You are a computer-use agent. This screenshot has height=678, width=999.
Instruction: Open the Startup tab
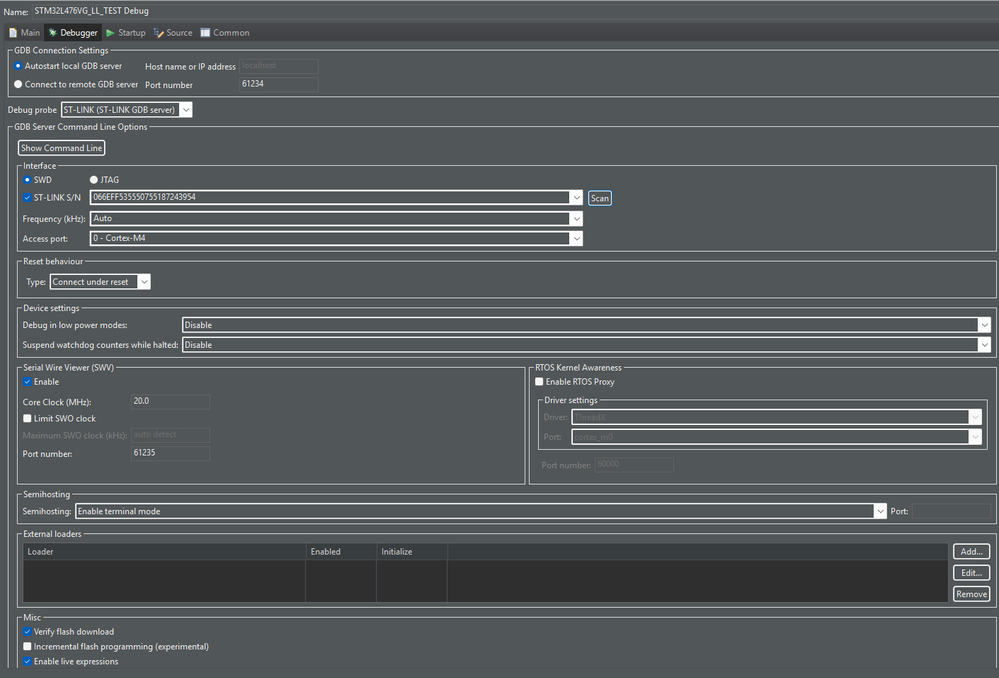pyautogui.click(x=126, y=32)
